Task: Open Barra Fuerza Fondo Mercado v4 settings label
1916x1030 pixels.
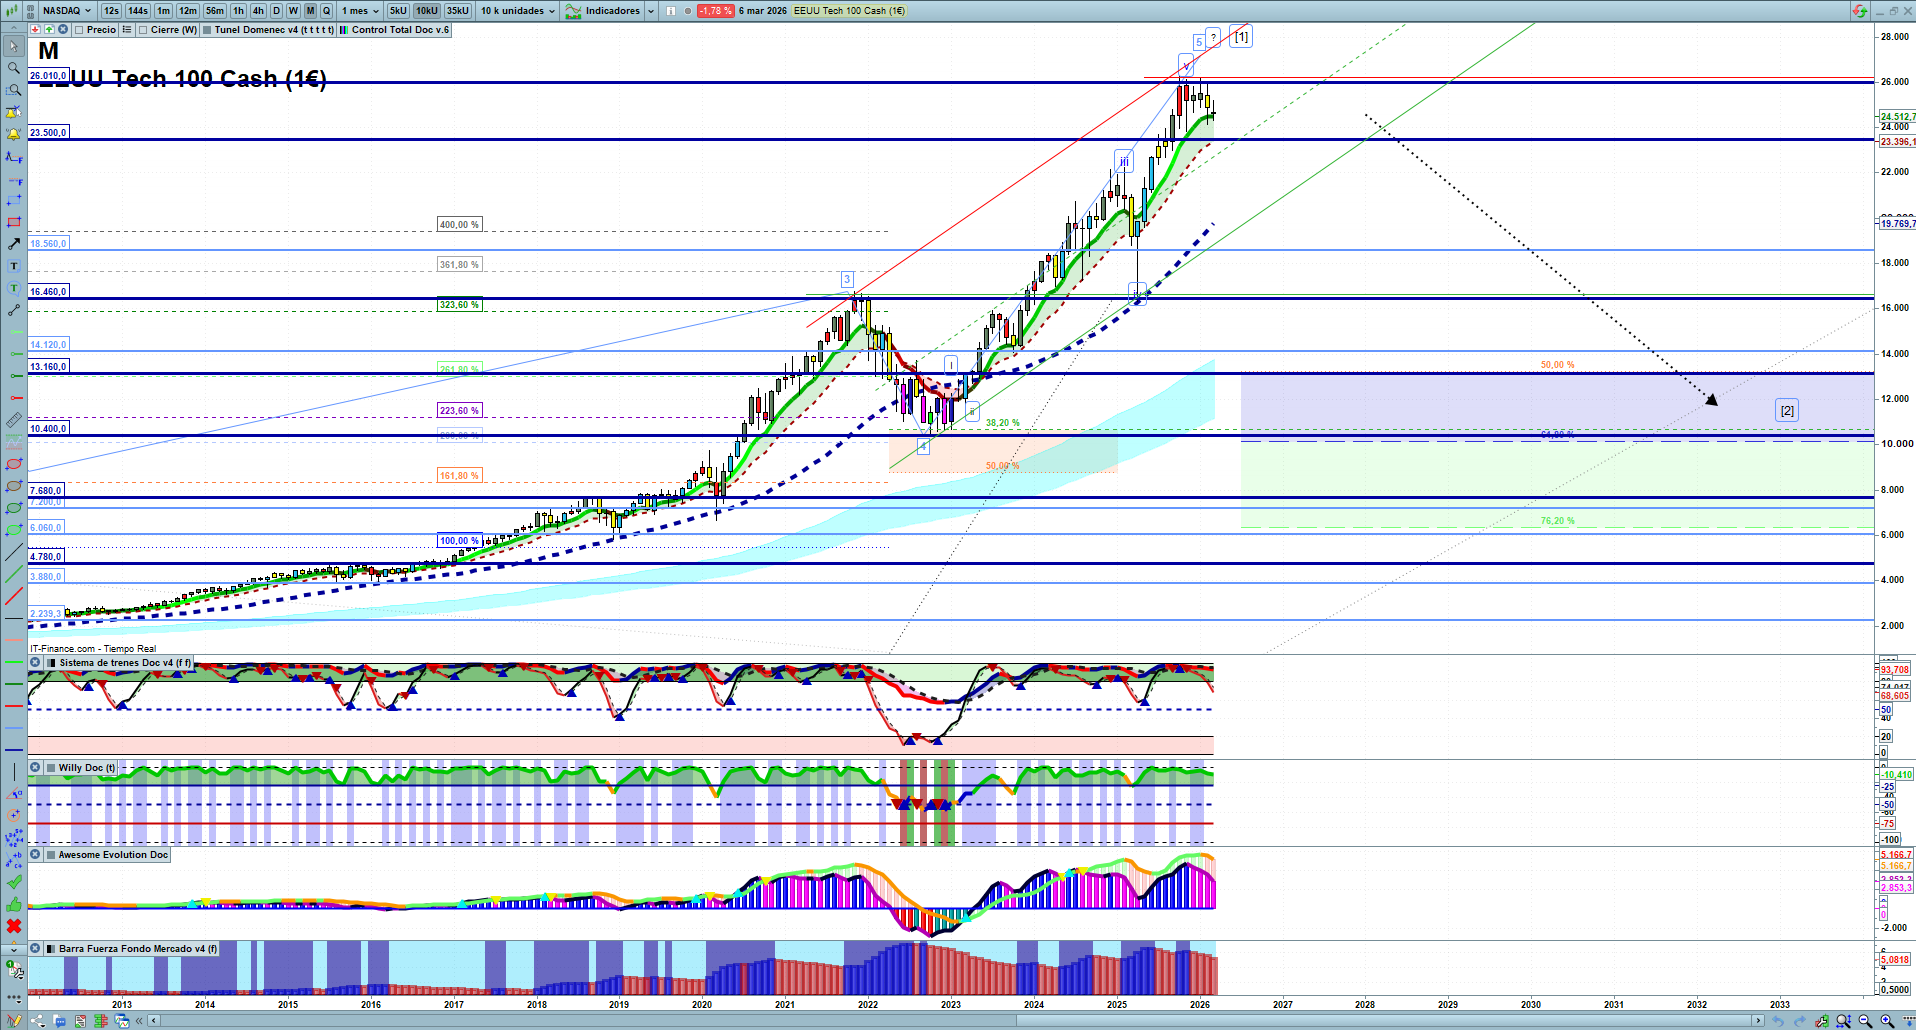Action: click(132, 949)
